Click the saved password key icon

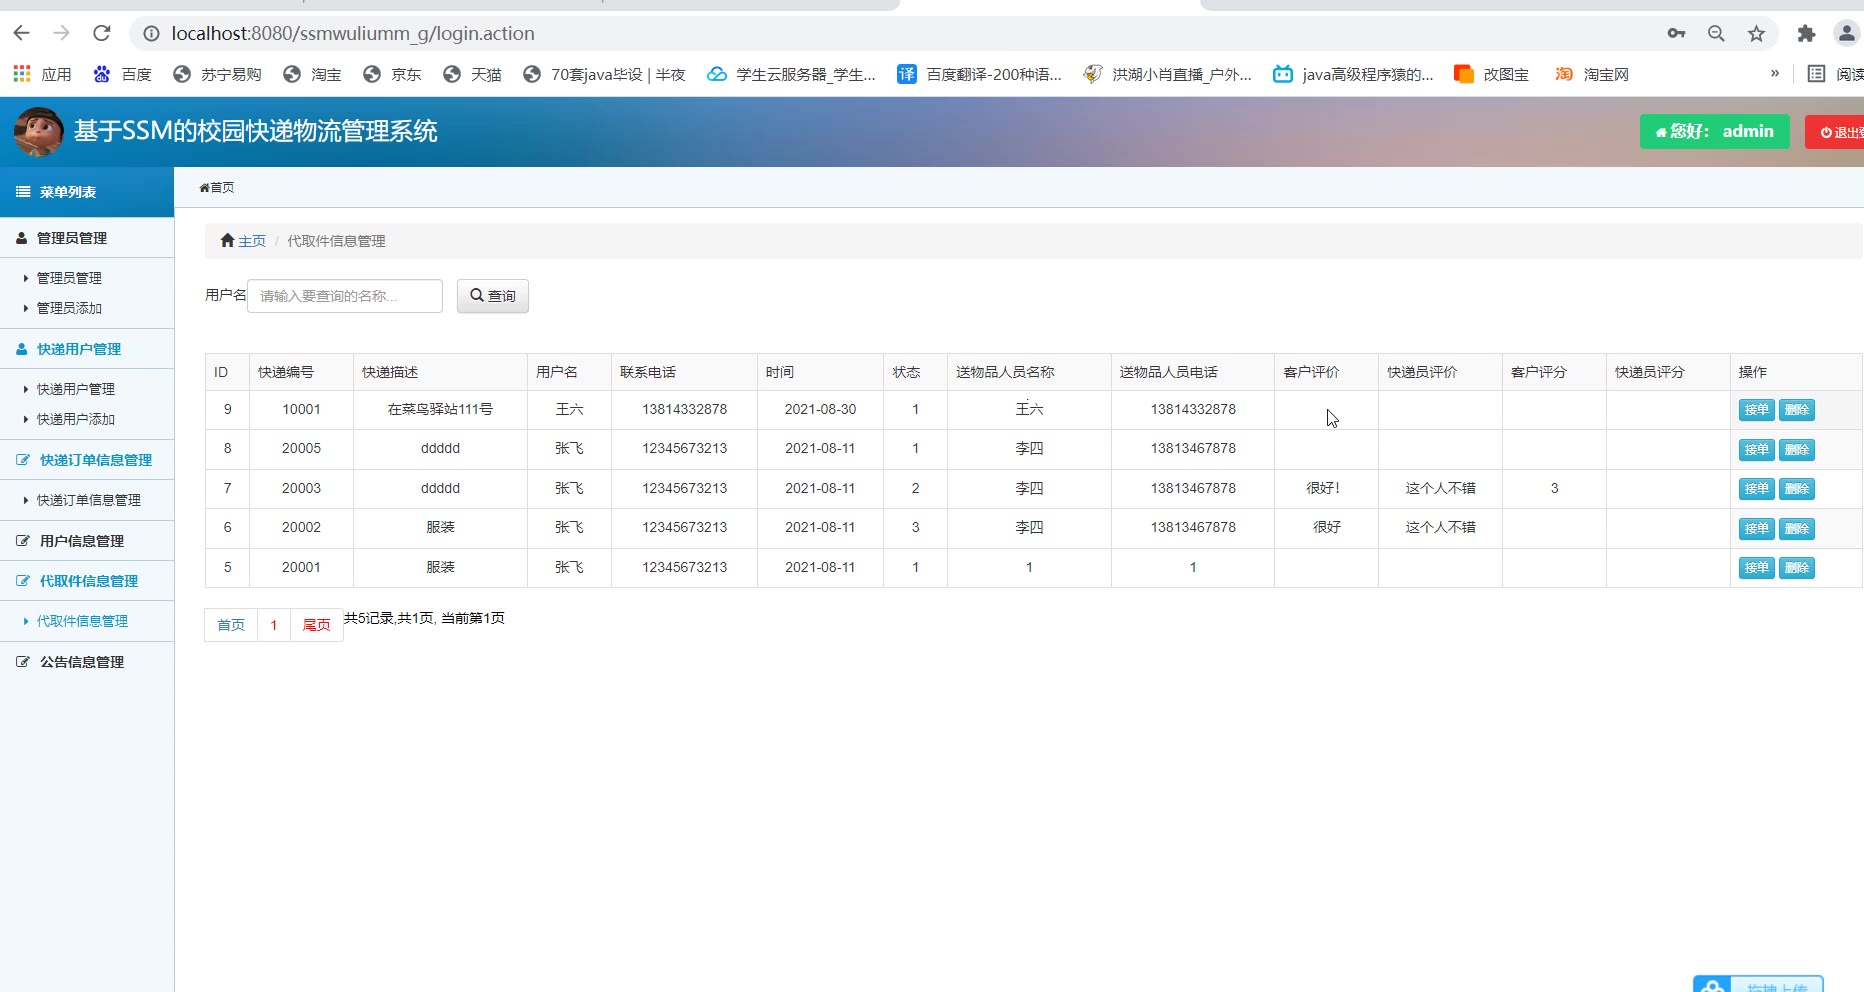tap(1676, 33)
